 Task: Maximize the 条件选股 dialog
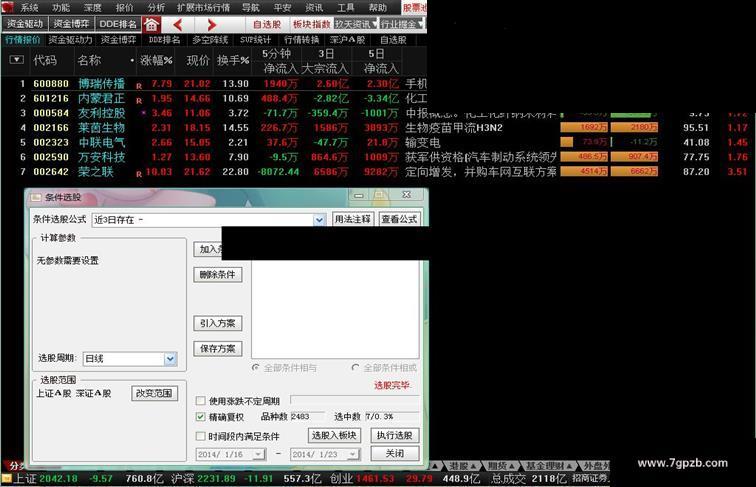(x=379, y=195)
